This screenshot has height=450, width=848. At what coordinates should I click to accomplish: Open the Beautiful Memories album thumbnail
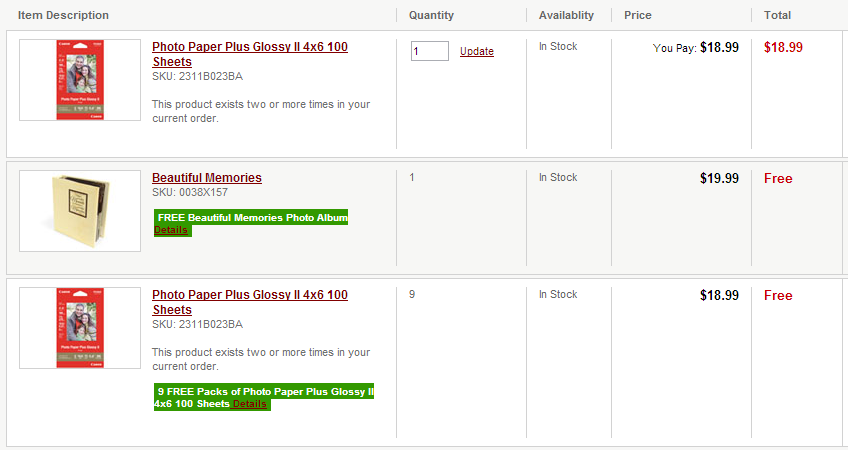pos(80,210)
